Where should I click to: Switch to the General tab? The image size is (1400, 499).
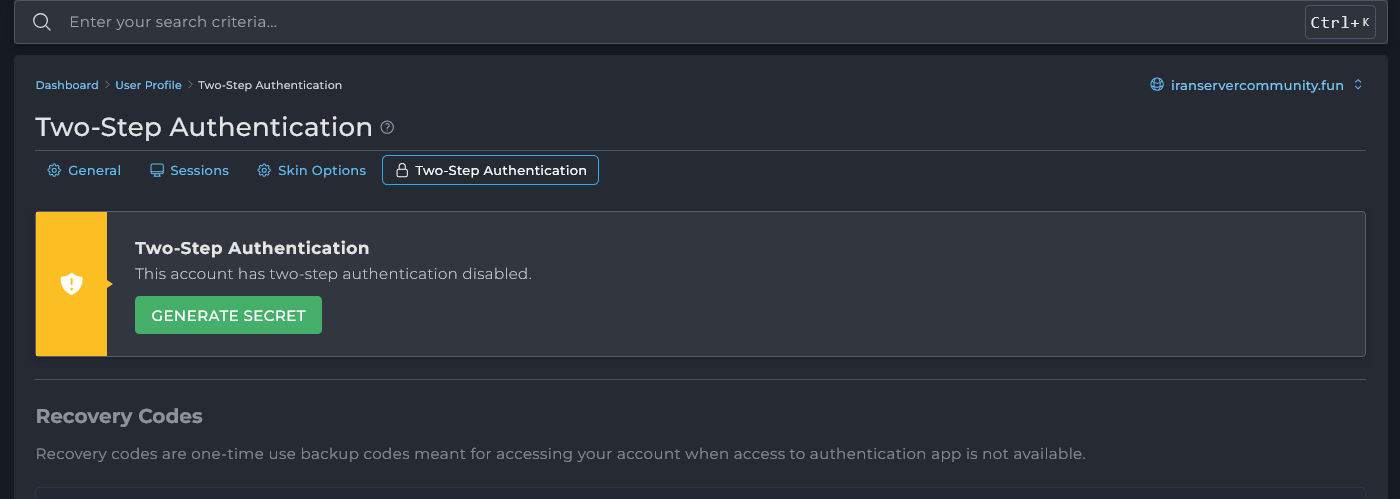(x=94, y=171)
